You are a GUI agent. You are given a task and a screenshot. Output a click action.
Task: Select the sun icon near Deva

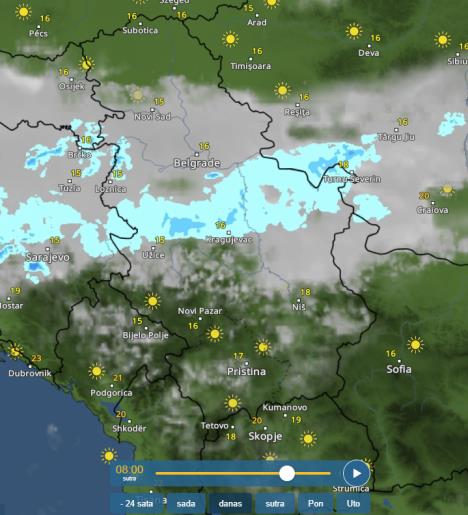point(354,32)
